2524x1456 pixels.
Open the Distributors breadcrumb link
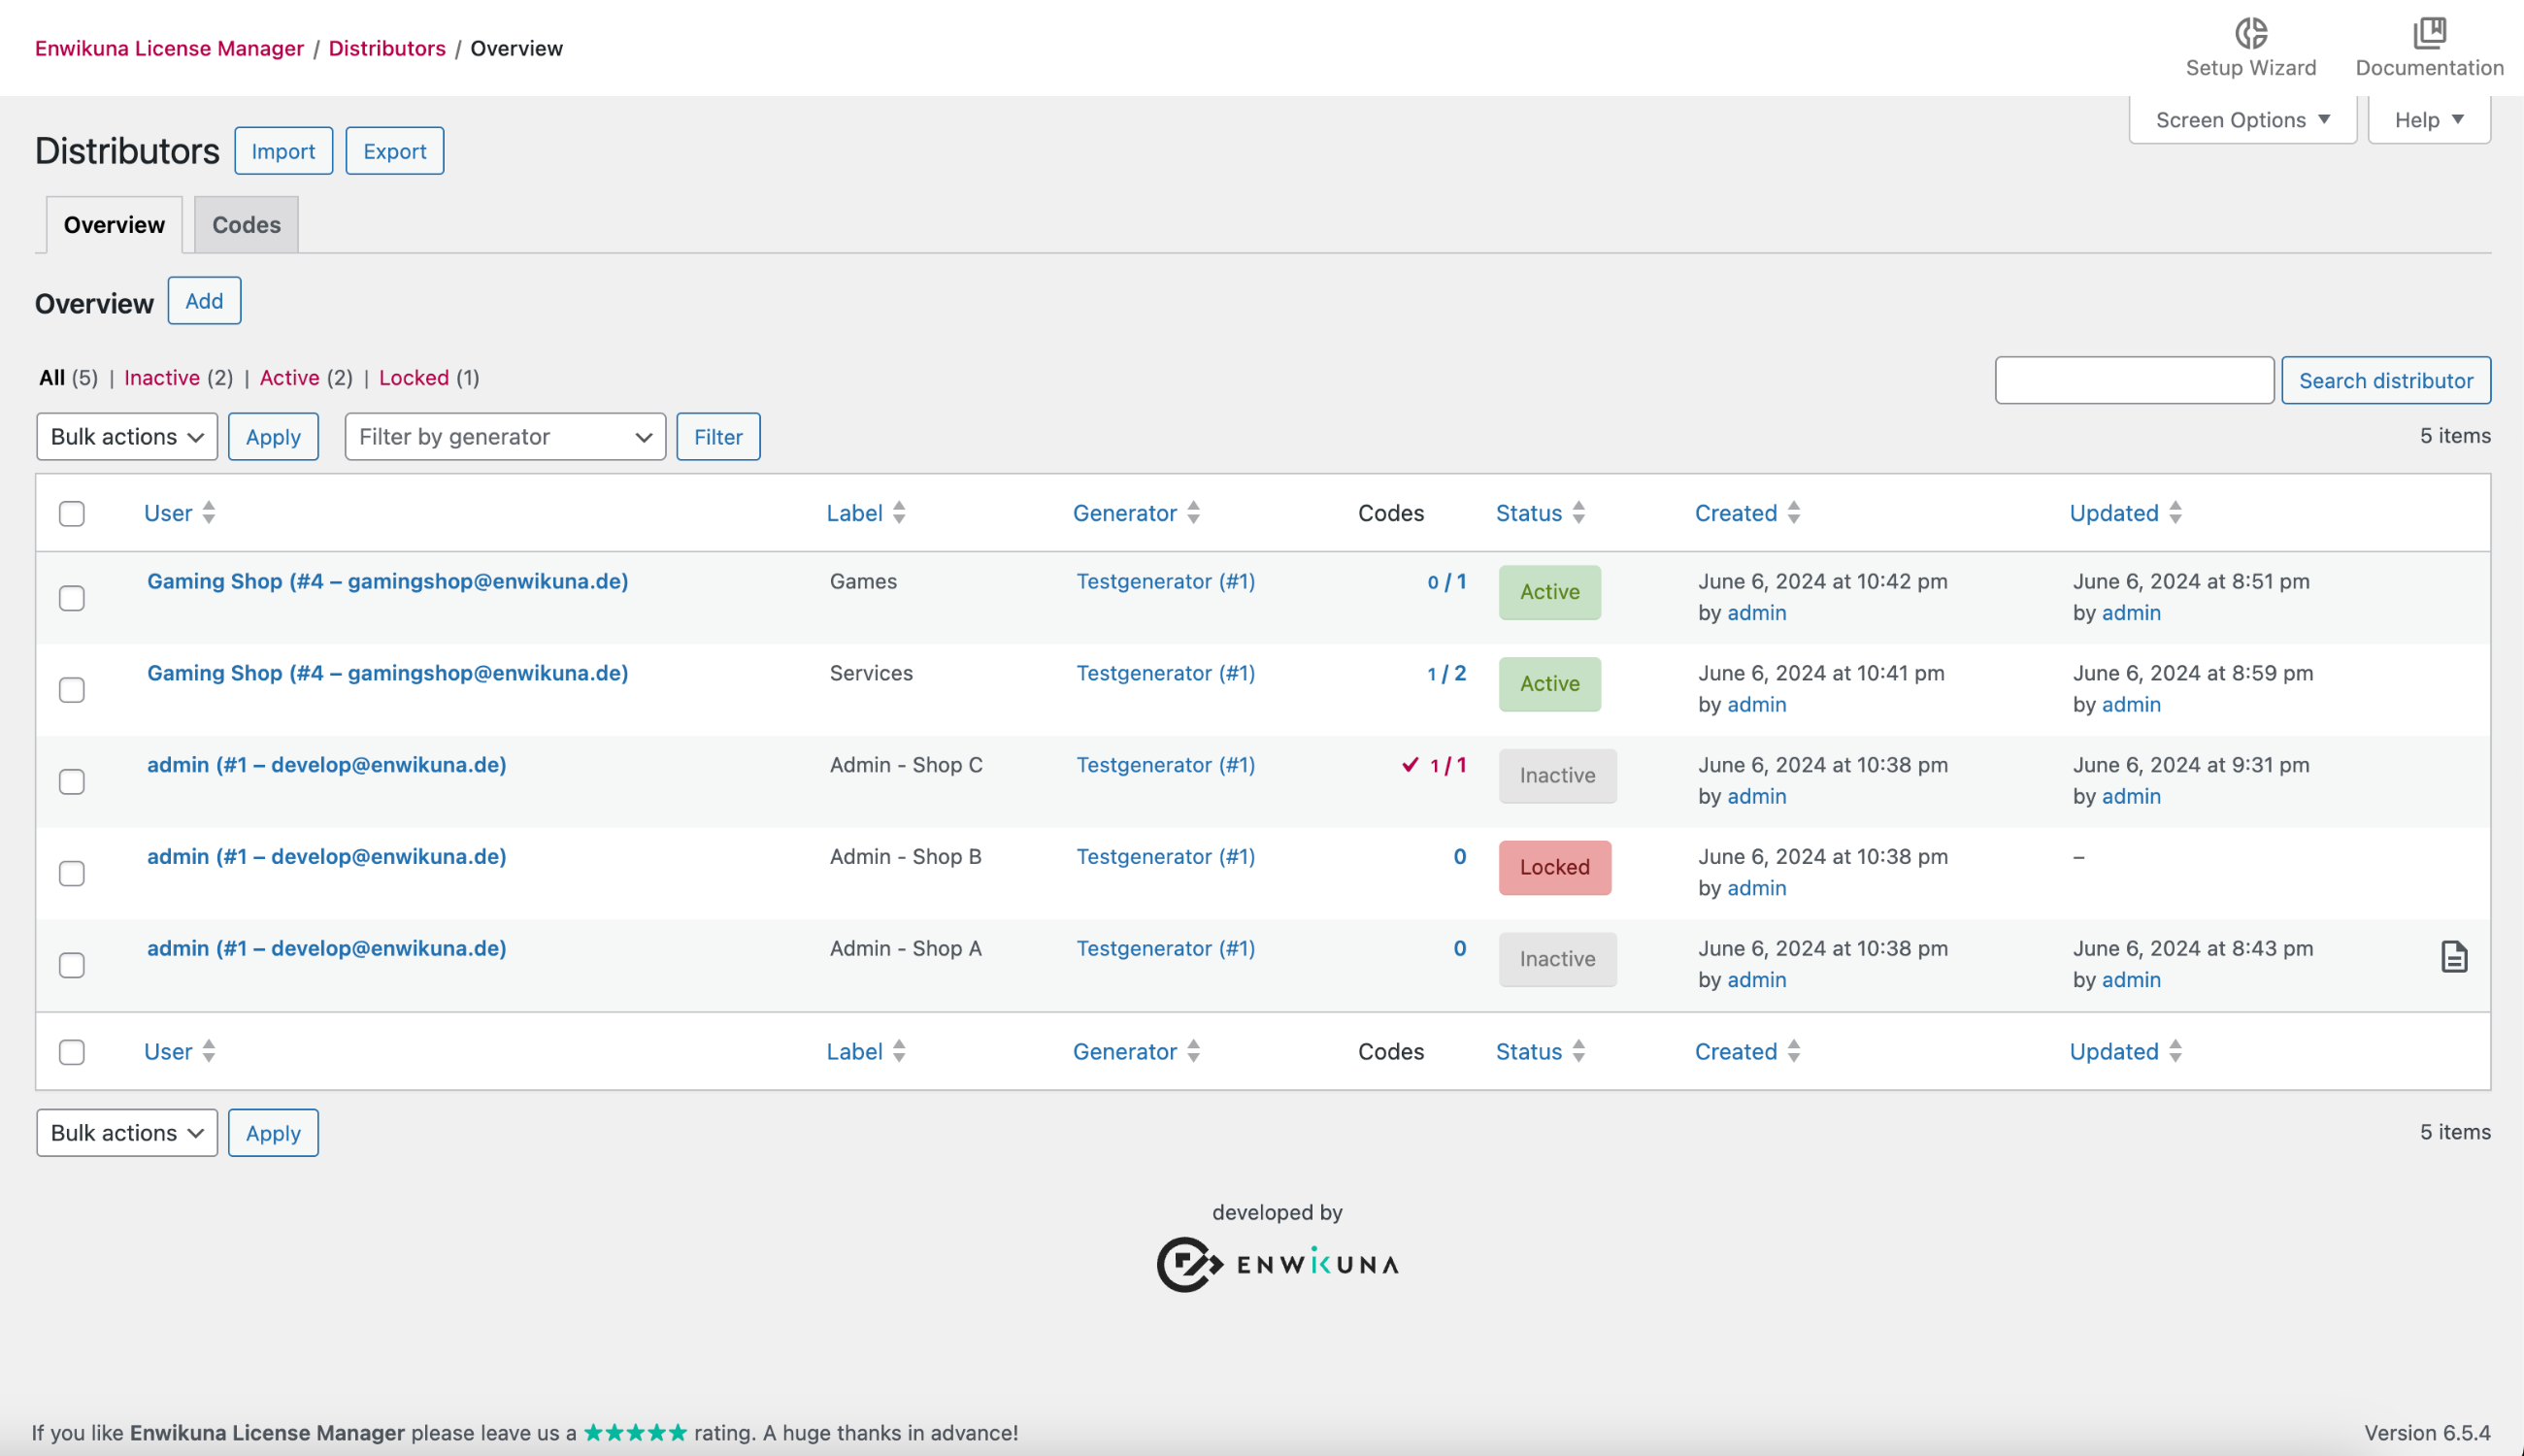[x=387, y=48]
